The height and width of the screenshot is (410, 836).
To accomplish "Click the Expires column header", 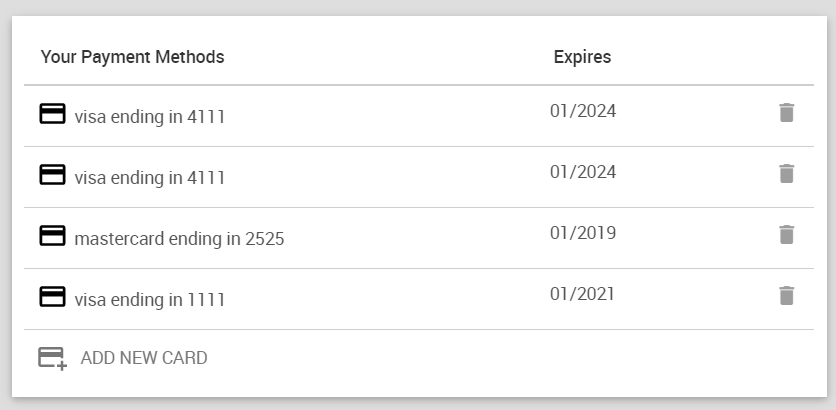I will pos(582,57).
